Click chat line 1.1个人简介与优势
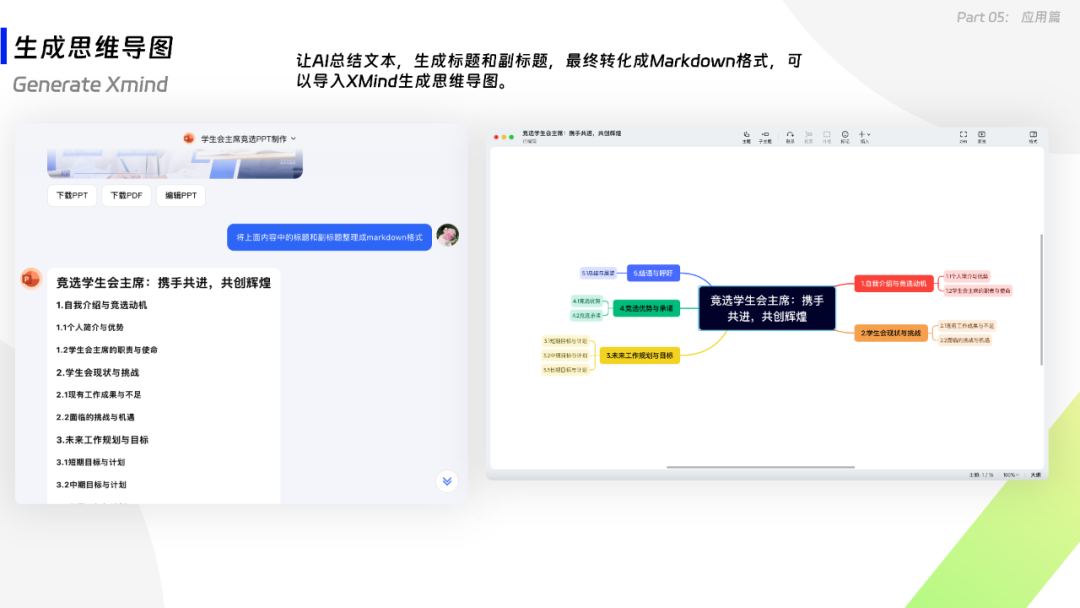This screenshot has width=1080, height=608. coord(90,328)
